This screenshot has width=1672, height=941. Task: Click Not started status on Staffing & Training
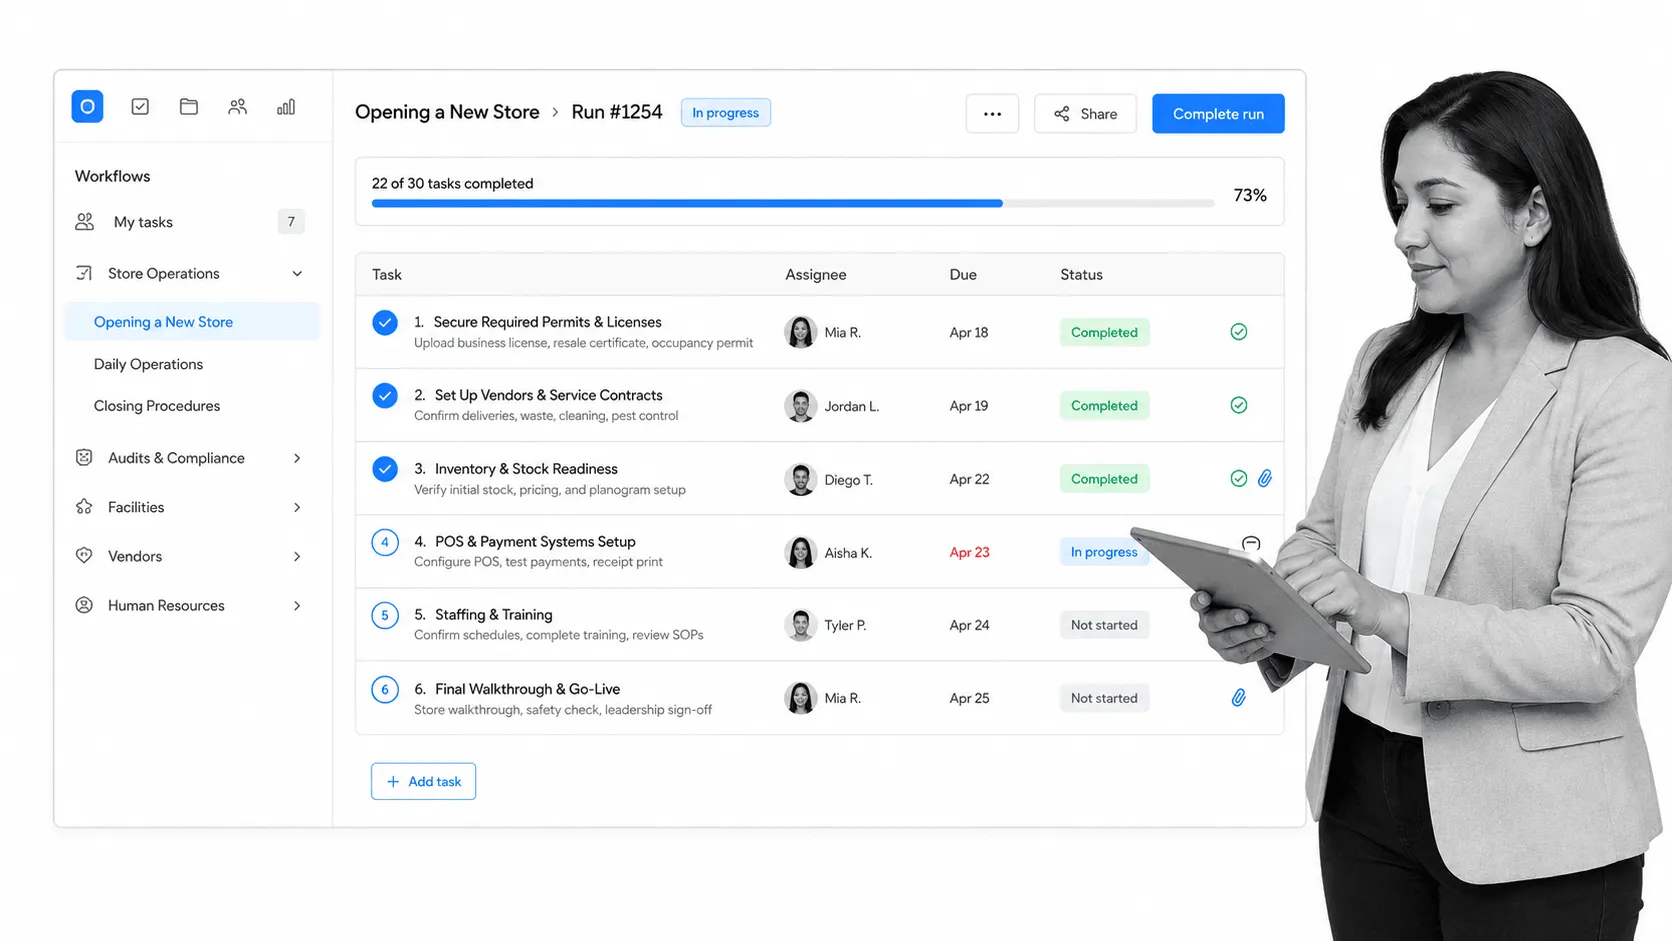tap(1104, 625)
